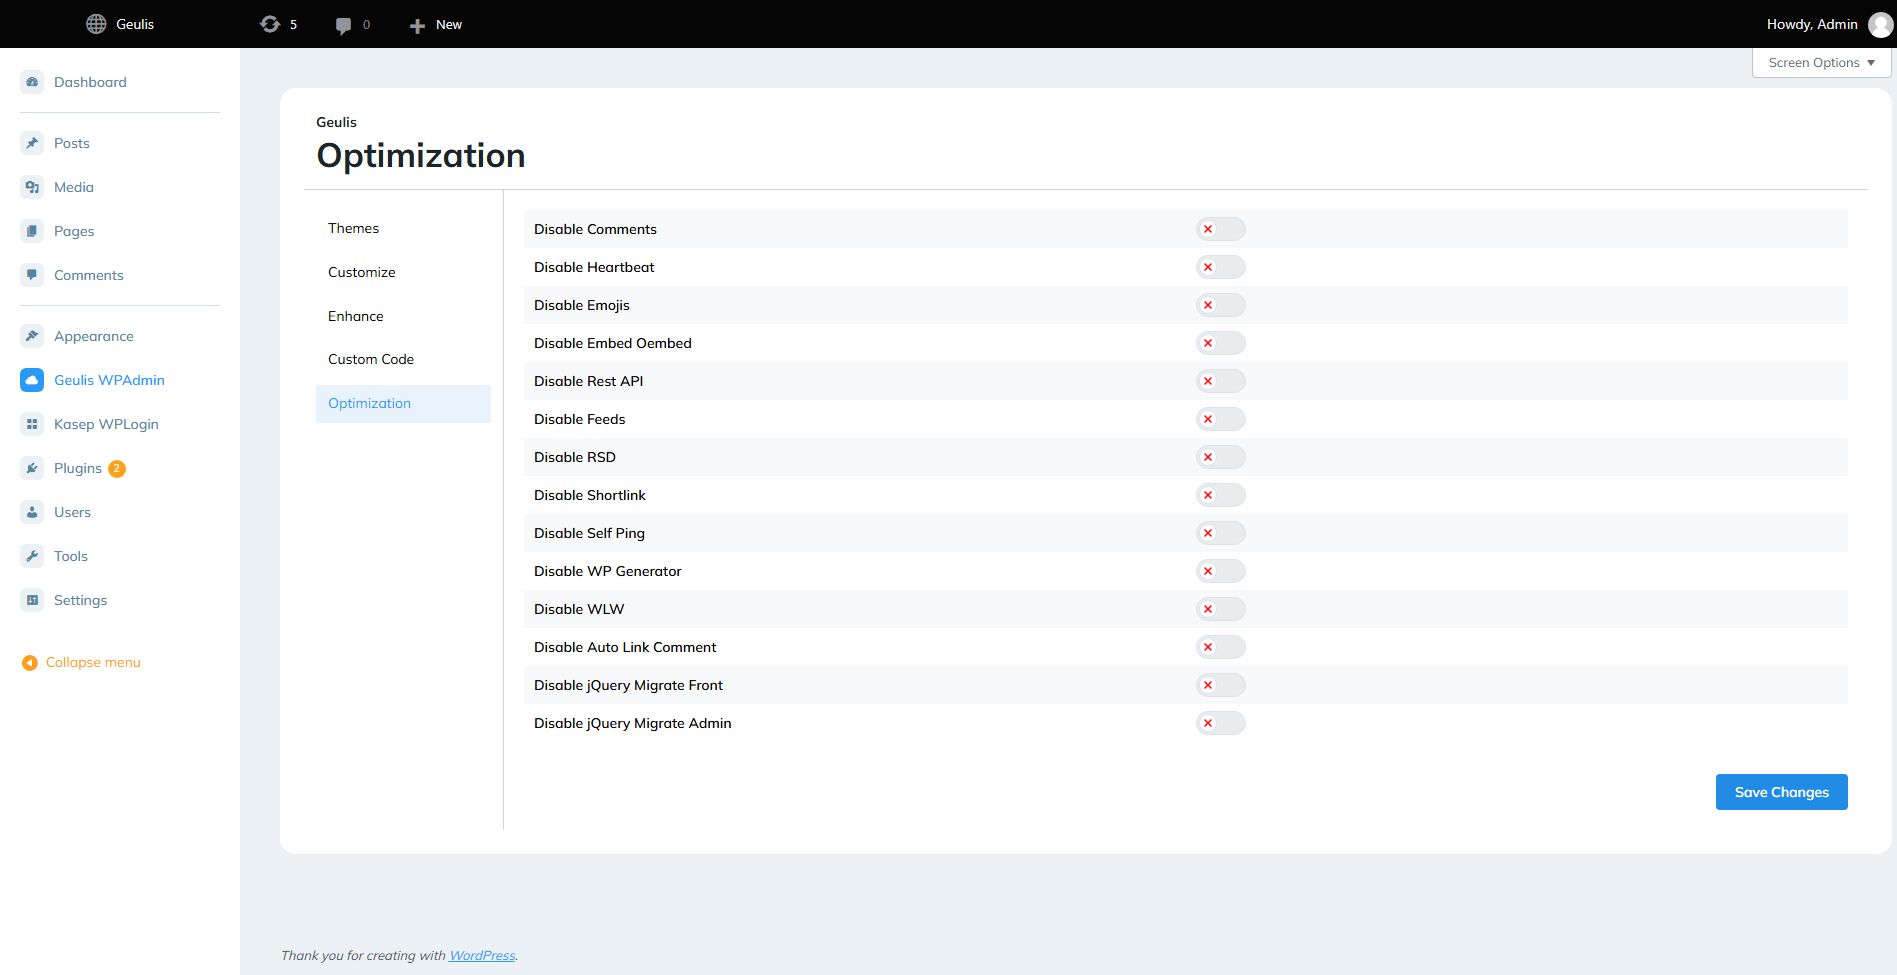Click the Geulis site name in admin bar

(x=135, y=24)
